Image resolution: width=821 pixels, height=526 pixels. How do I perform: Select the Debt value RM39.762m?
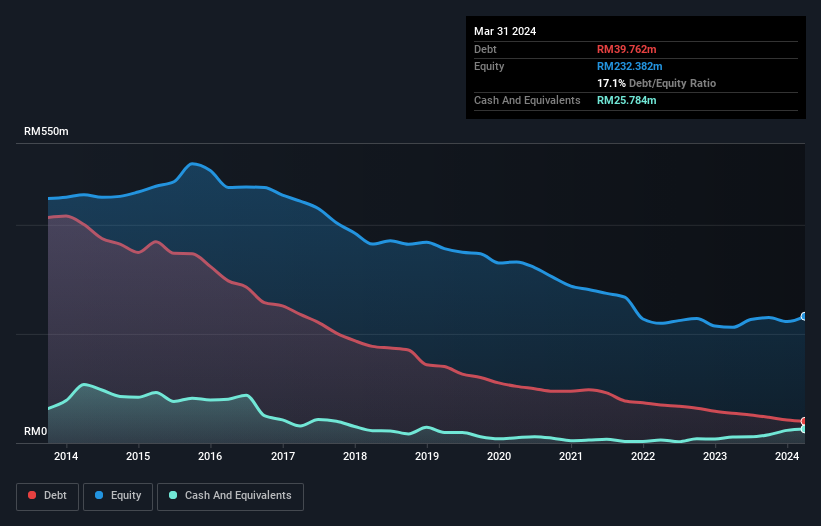626,49
